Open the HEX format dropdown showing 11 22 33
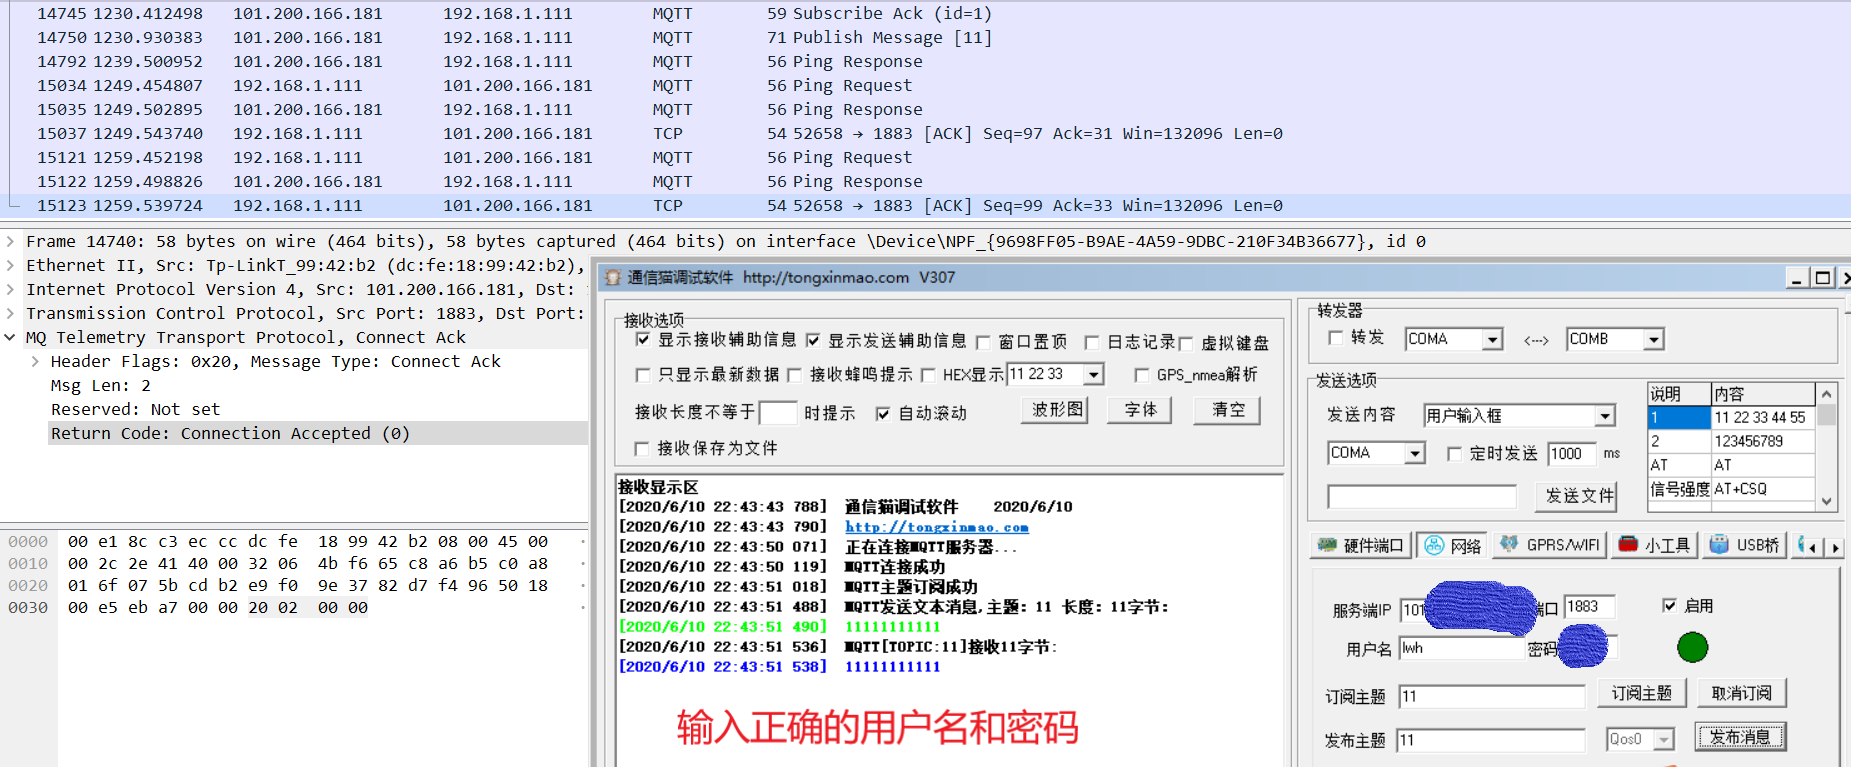Image resolution: width=1851 pixels, height=767 pixels. click(x=1094, y=375)
